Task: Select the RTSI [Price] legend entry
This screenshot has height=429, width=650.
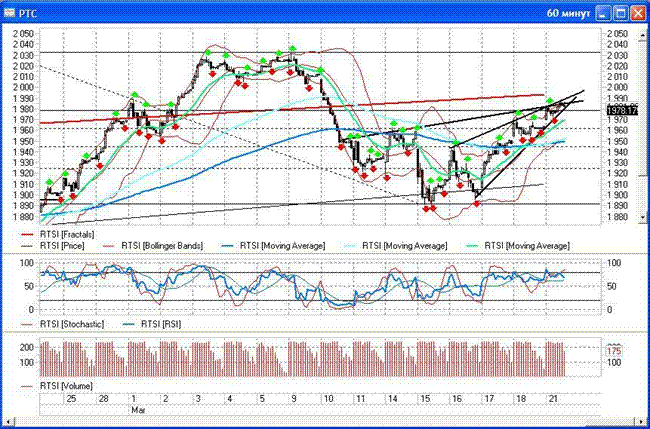Action: click(x=53, y=245)
